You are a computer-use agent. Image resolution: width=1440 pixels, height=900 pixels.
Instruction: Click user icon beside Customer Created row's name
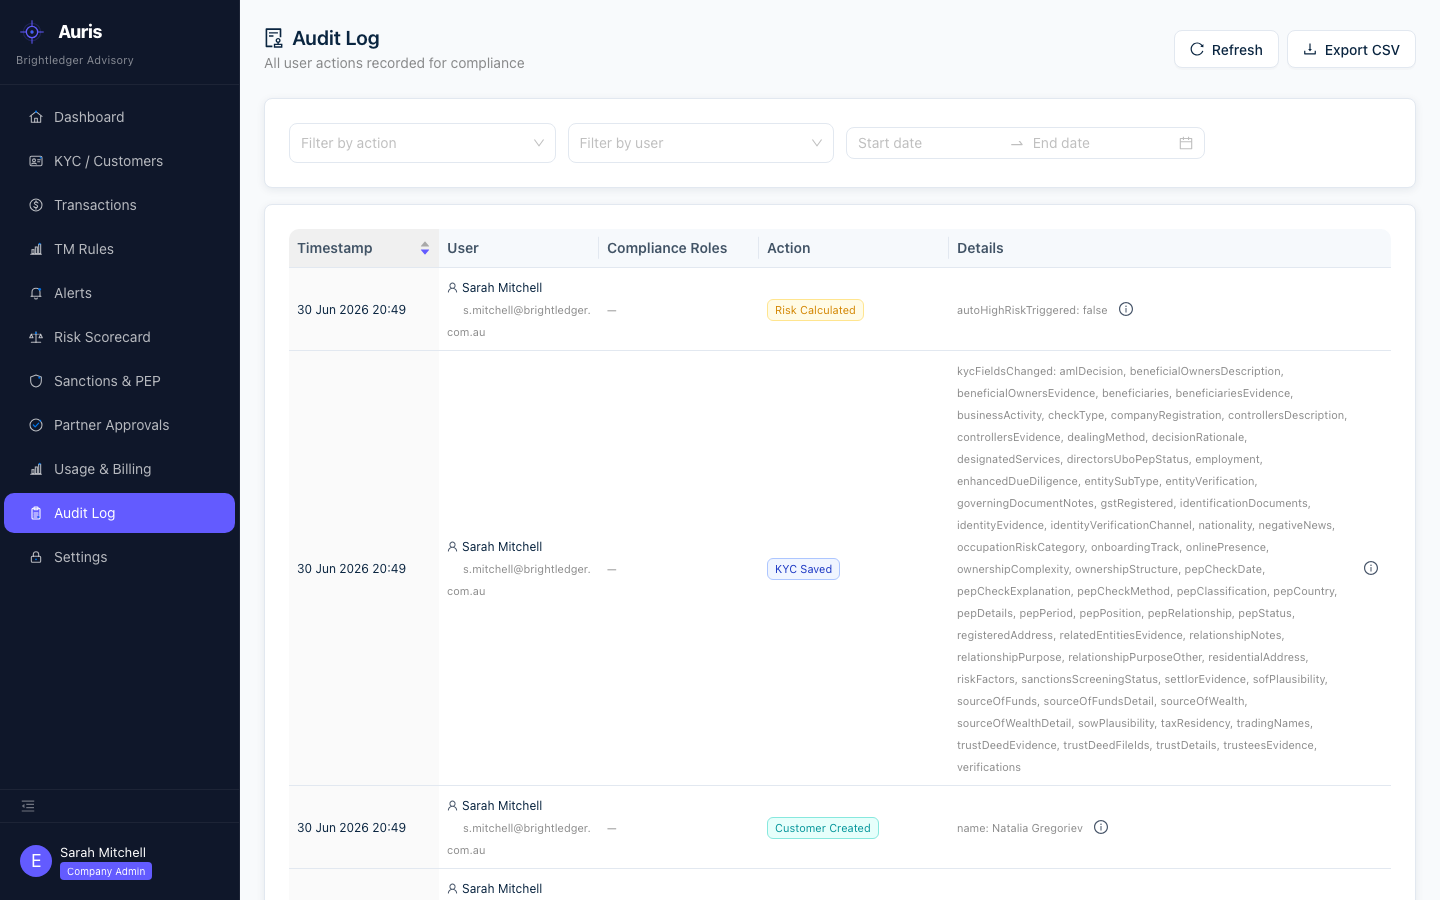pos(453,806)
